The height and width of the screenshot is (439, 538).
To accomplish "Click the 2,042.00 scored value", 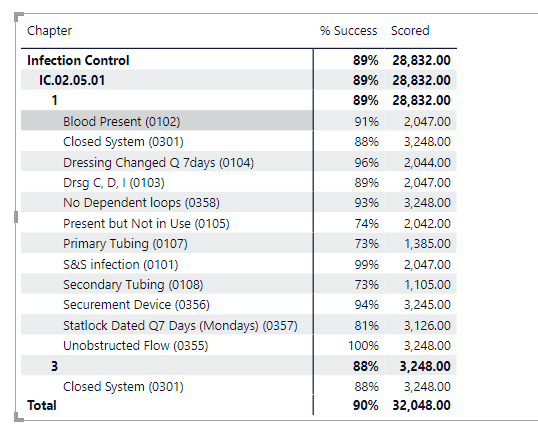I will tap(427, 223).
